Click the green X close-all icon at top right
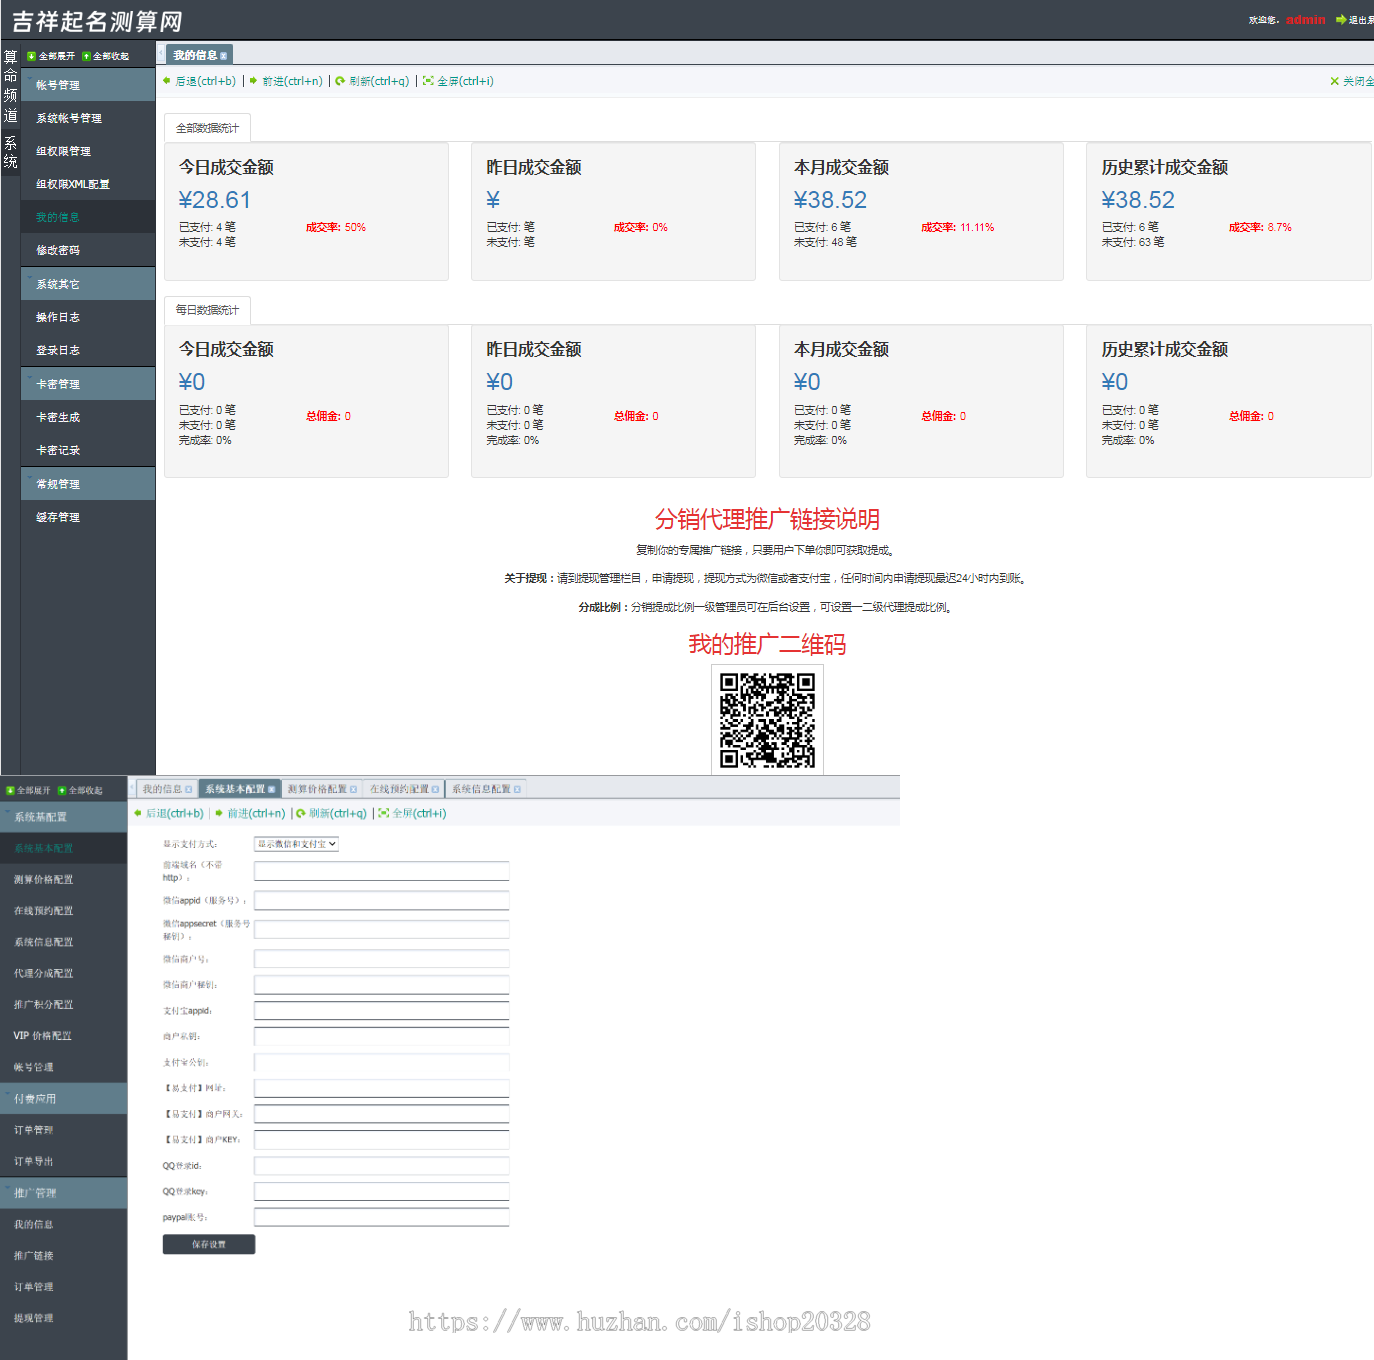Screen dimensions: 1374x1360 click(x=1334, y=81)
